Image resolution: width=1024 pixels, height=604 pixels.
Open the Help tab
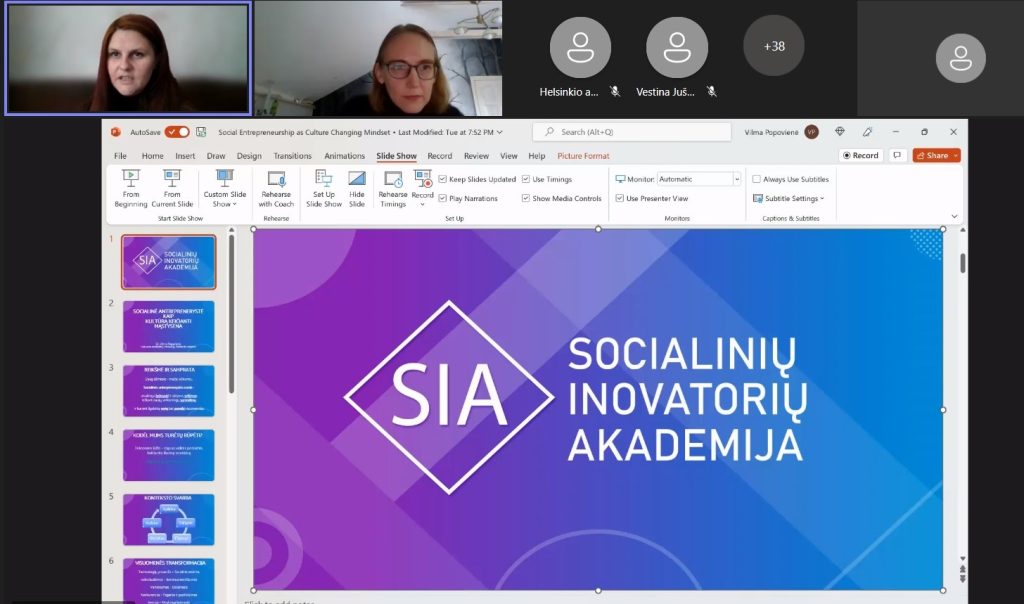coord(537,156)
